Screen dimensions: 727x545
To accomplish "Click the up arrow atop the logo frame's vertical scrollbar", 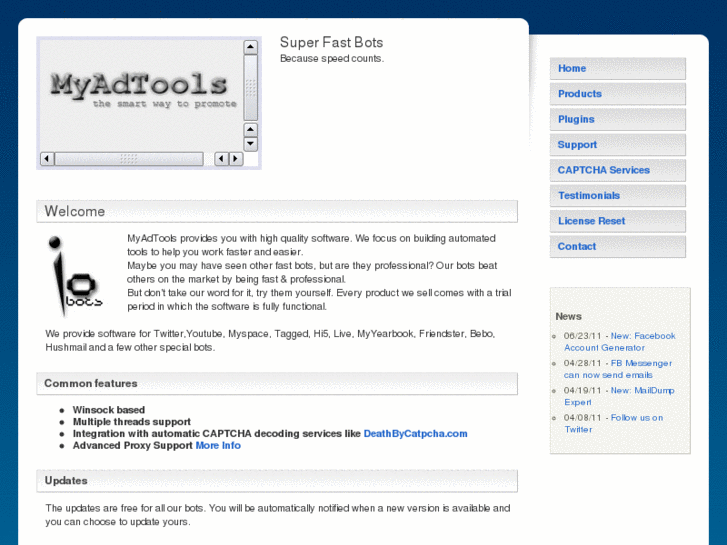I will coord(250,47).
